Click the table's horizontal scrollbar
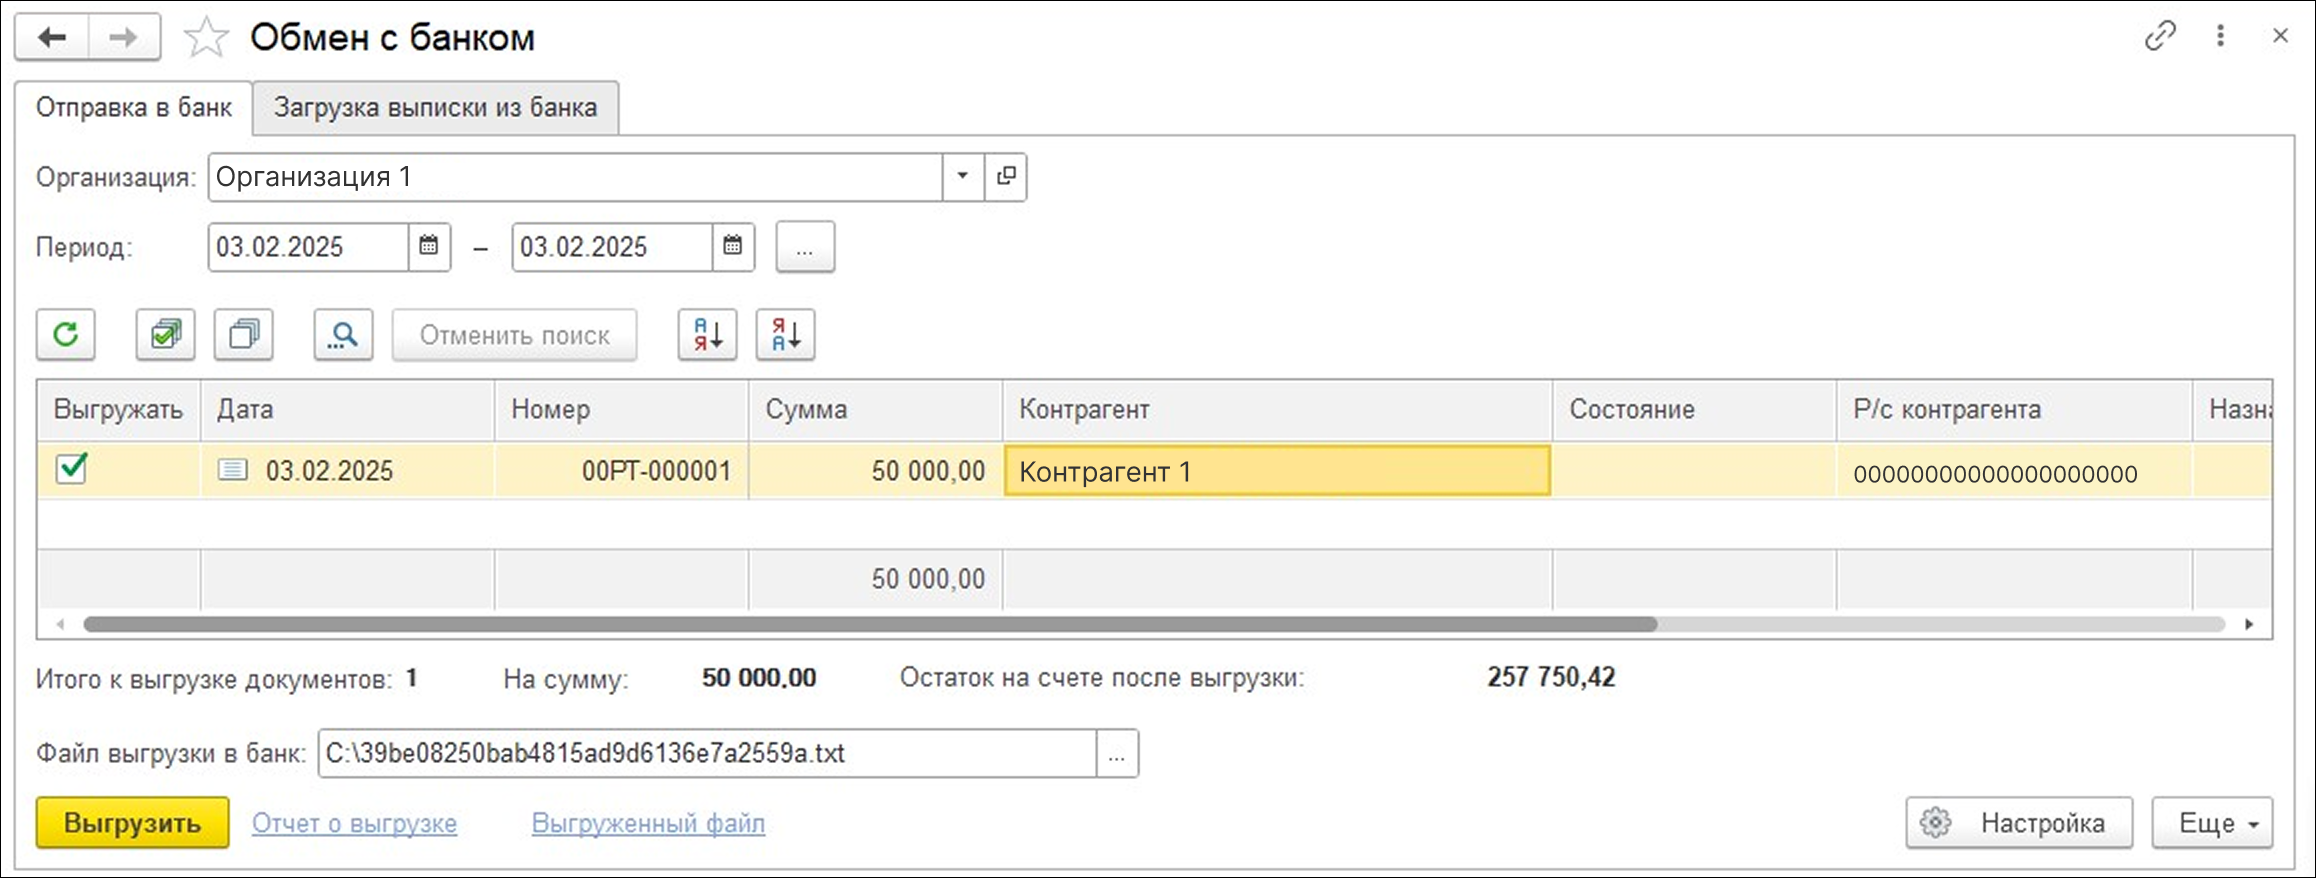Viewport: 2316px width, 878px height. [x=870, y=624]
